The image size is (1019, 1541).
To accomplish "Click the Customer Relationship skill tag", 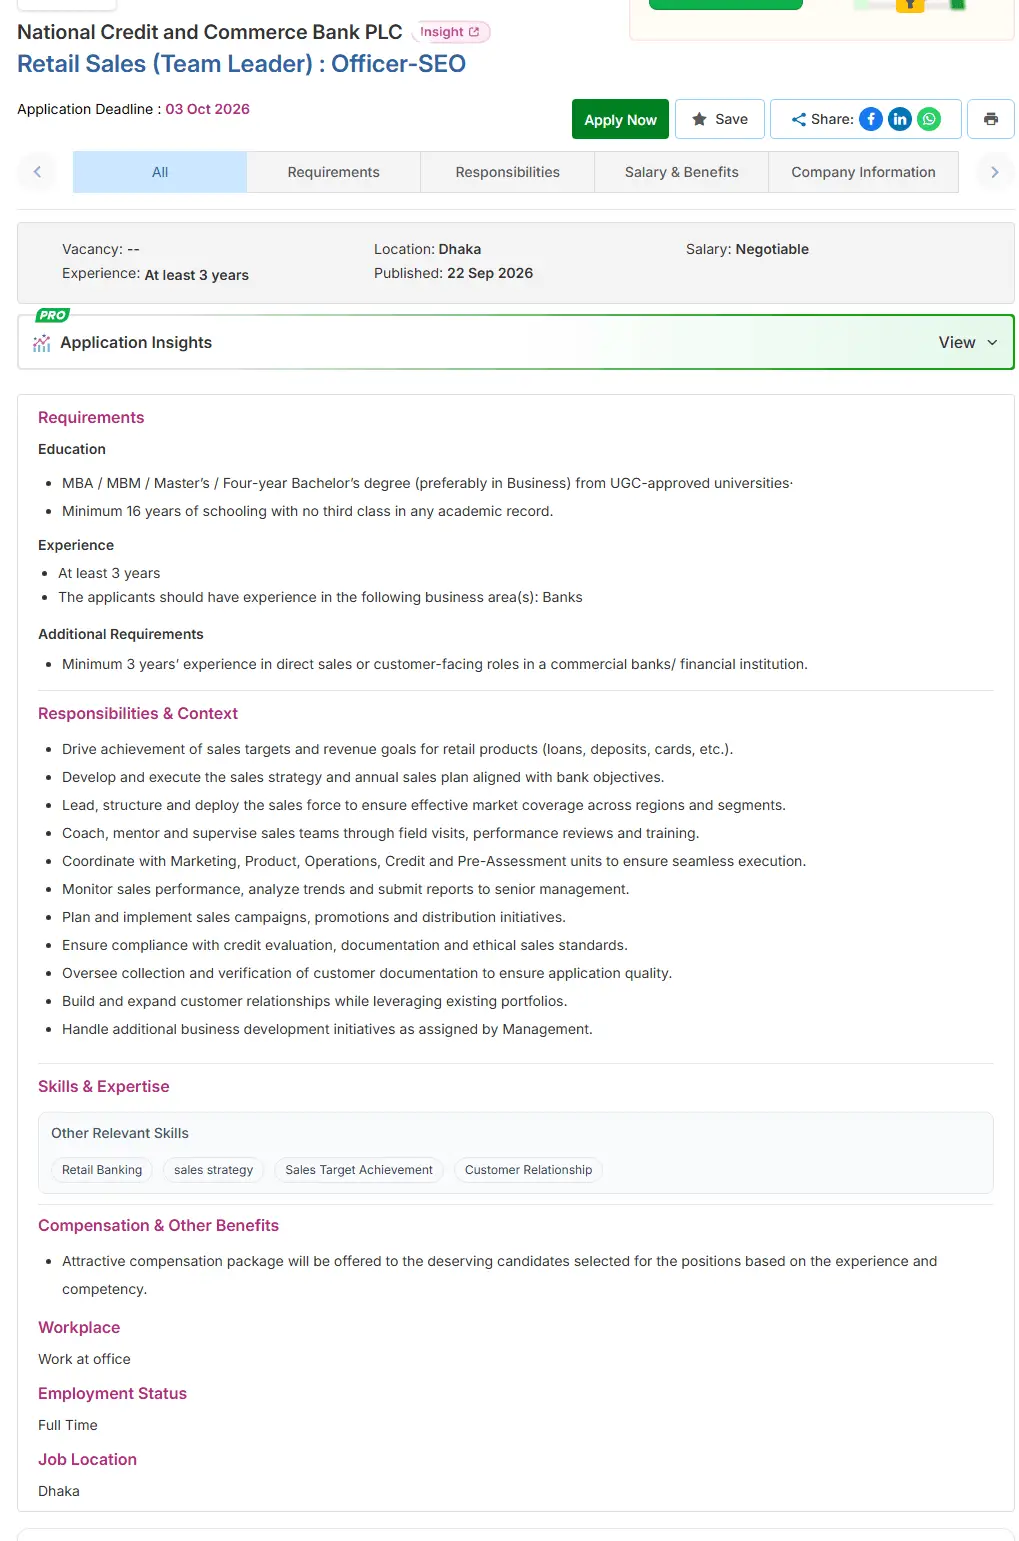I will pos(528,1170).
